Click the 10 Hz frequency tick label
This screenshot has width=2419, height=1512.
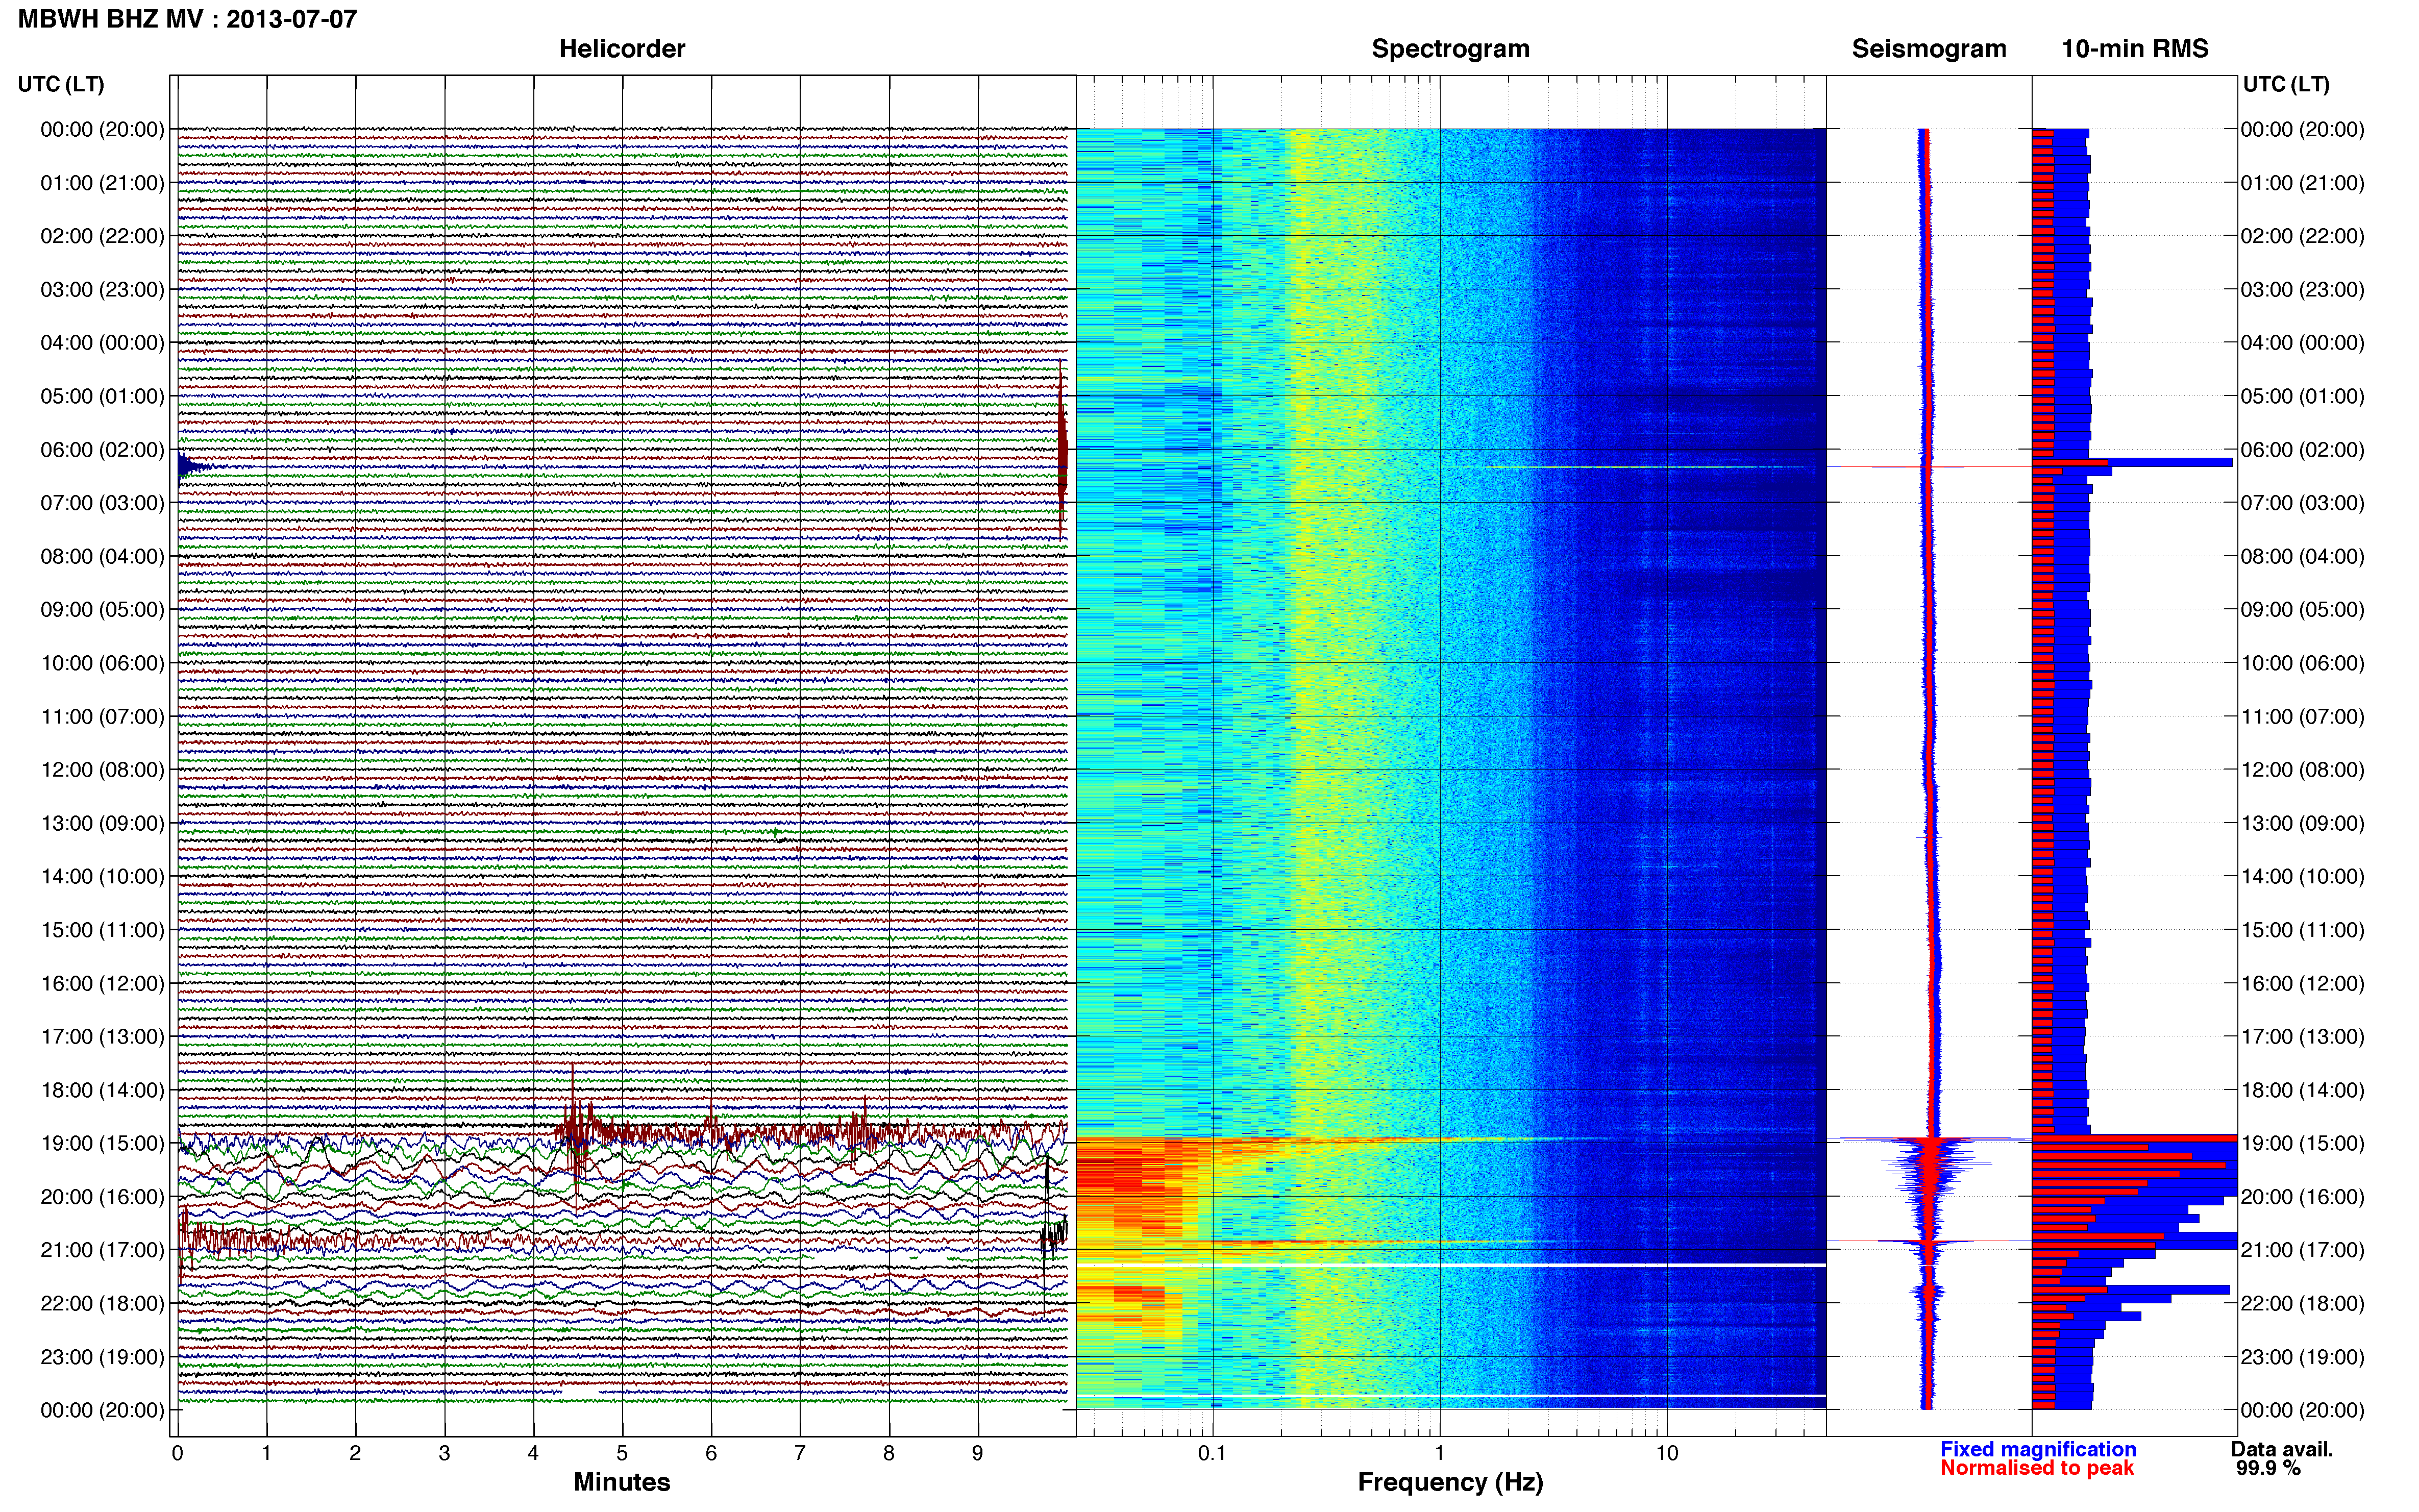tap(1666, 1454)
